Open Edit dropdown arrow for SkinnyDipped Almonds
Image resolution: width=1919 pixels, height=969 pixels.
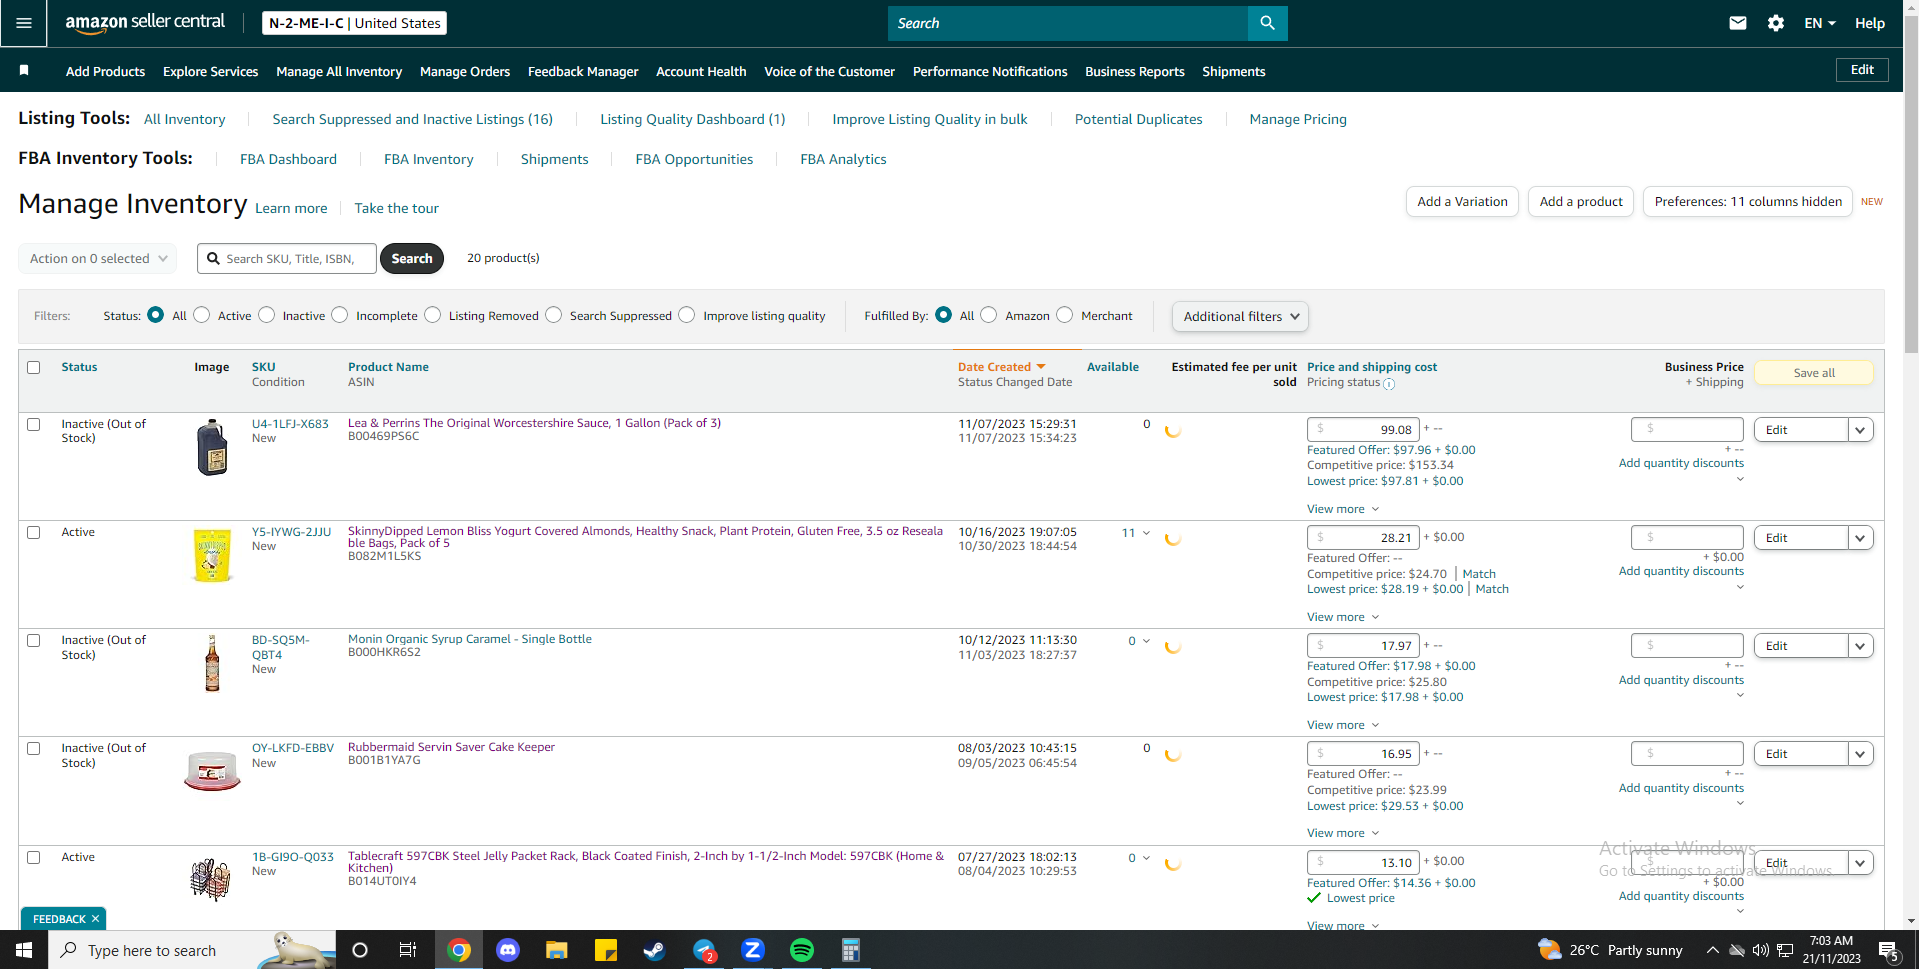pyautogui.click(x=1860, y=538)
